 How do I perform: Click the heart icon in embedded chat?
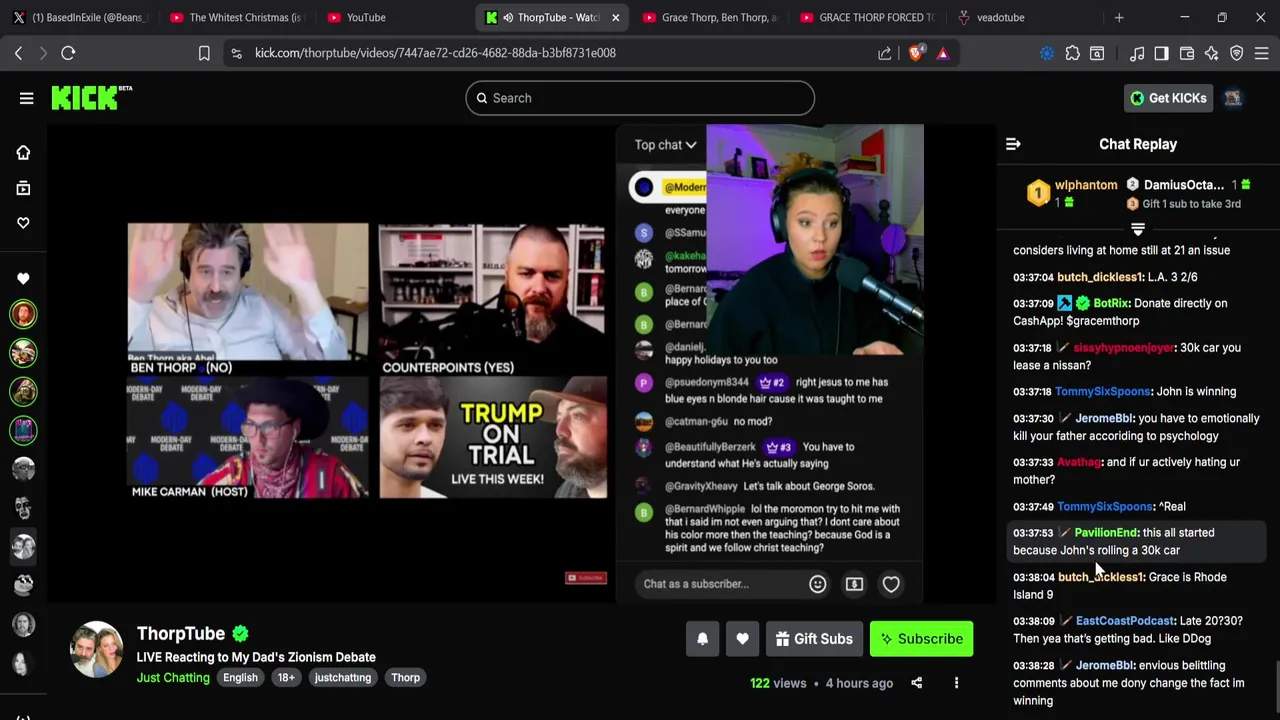pos(891,584)
